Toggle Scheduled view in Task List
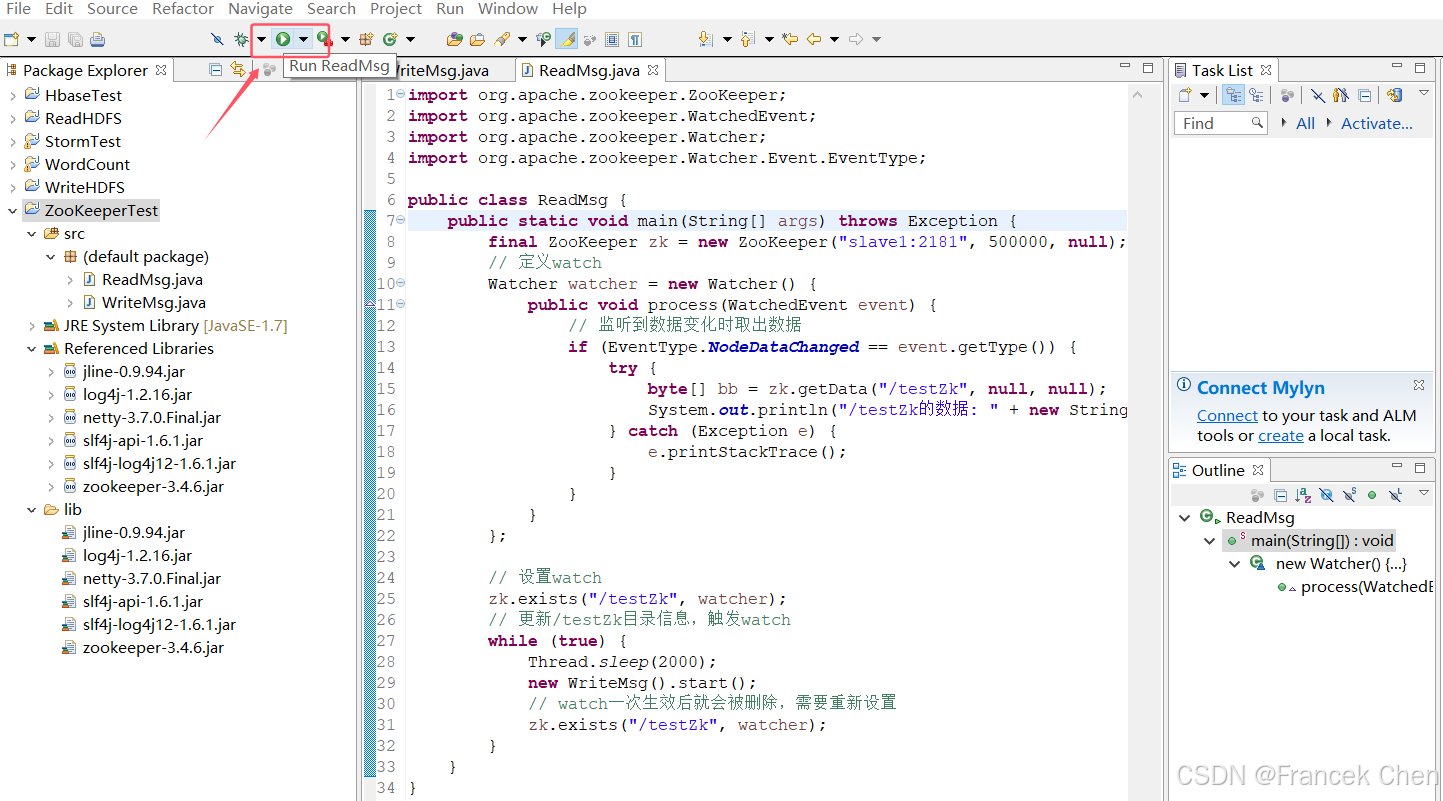The image size is (1443, 801). [1256, 95]
